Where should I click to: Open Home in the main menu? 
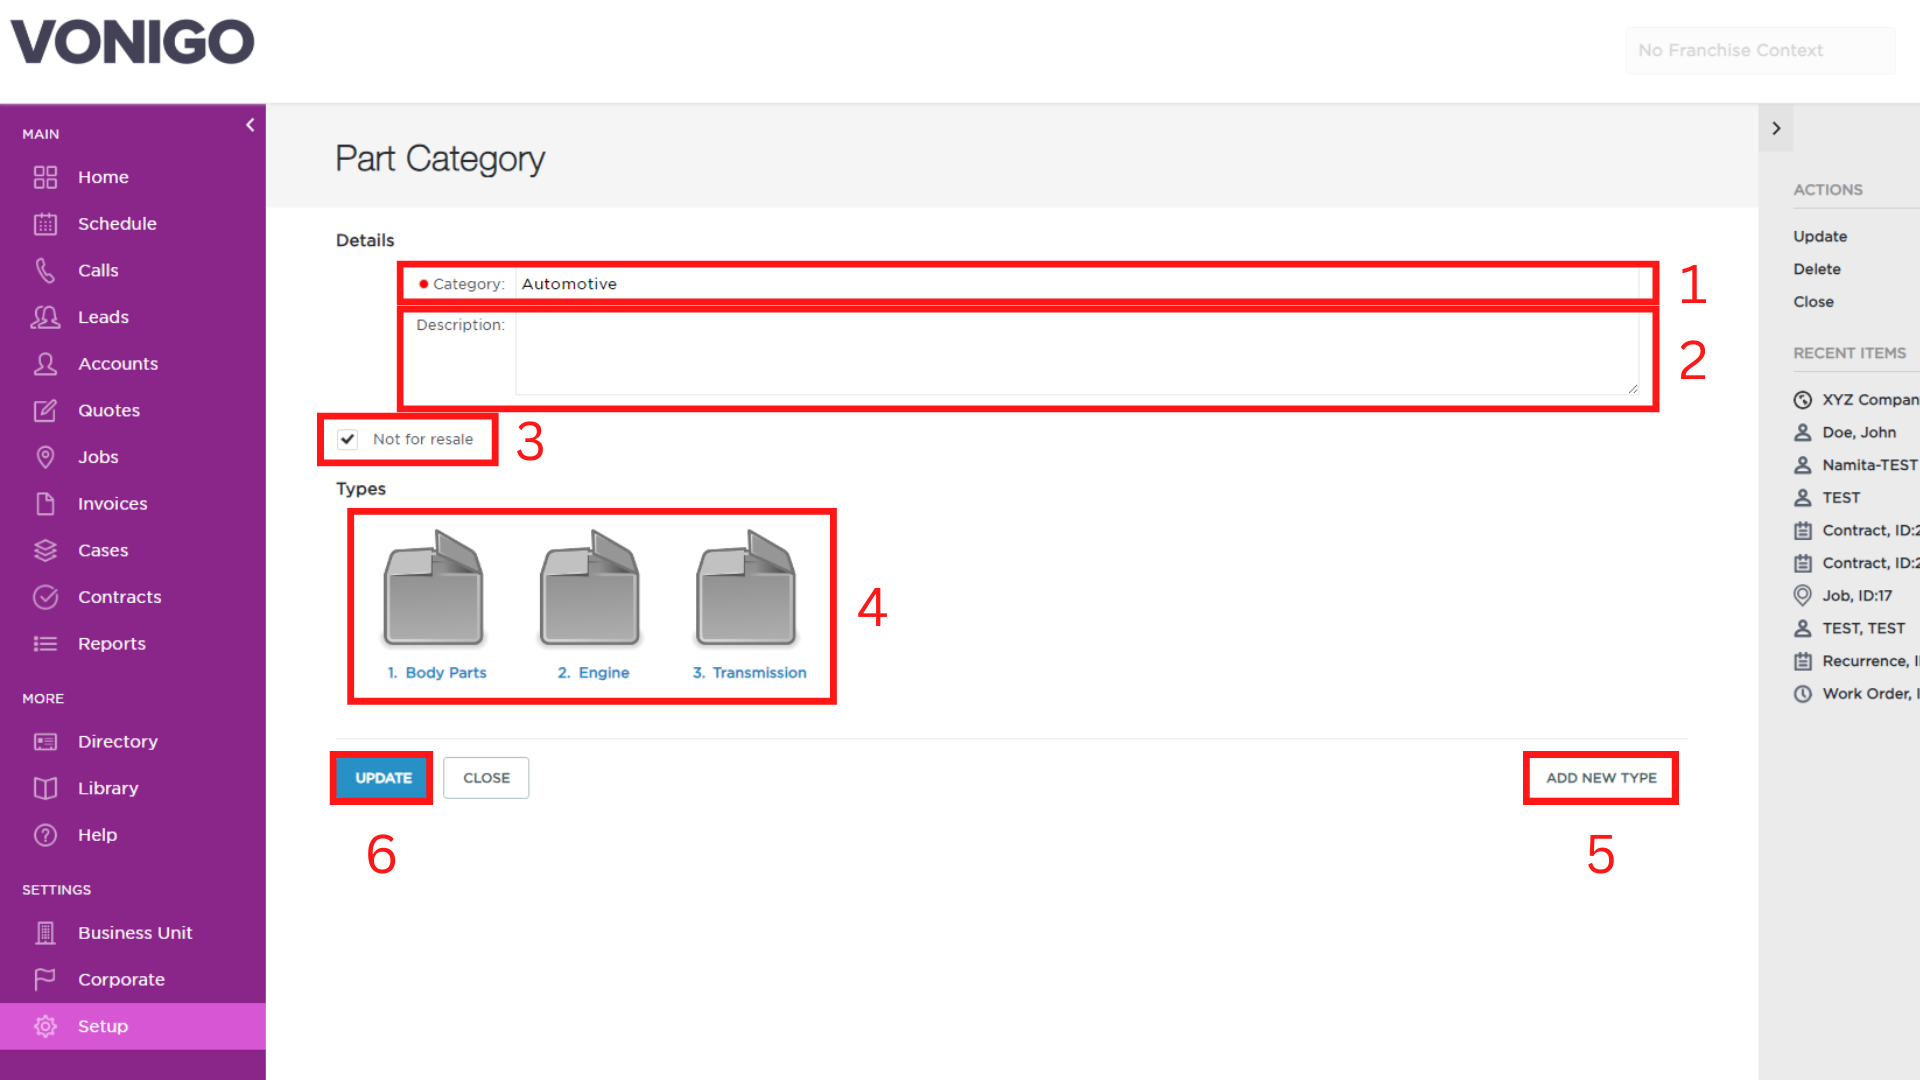[x=103, y=177]
